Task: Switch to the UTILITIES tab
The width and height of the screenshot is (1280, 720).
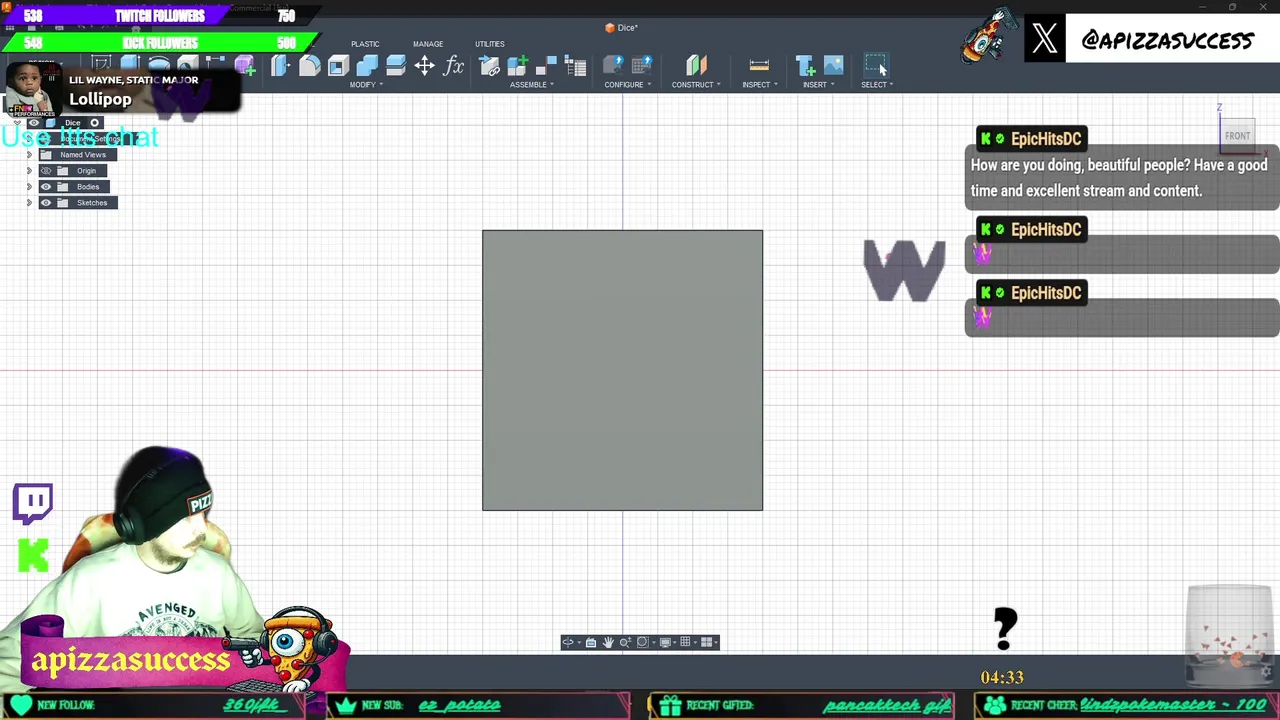Action: pos(490,44)
